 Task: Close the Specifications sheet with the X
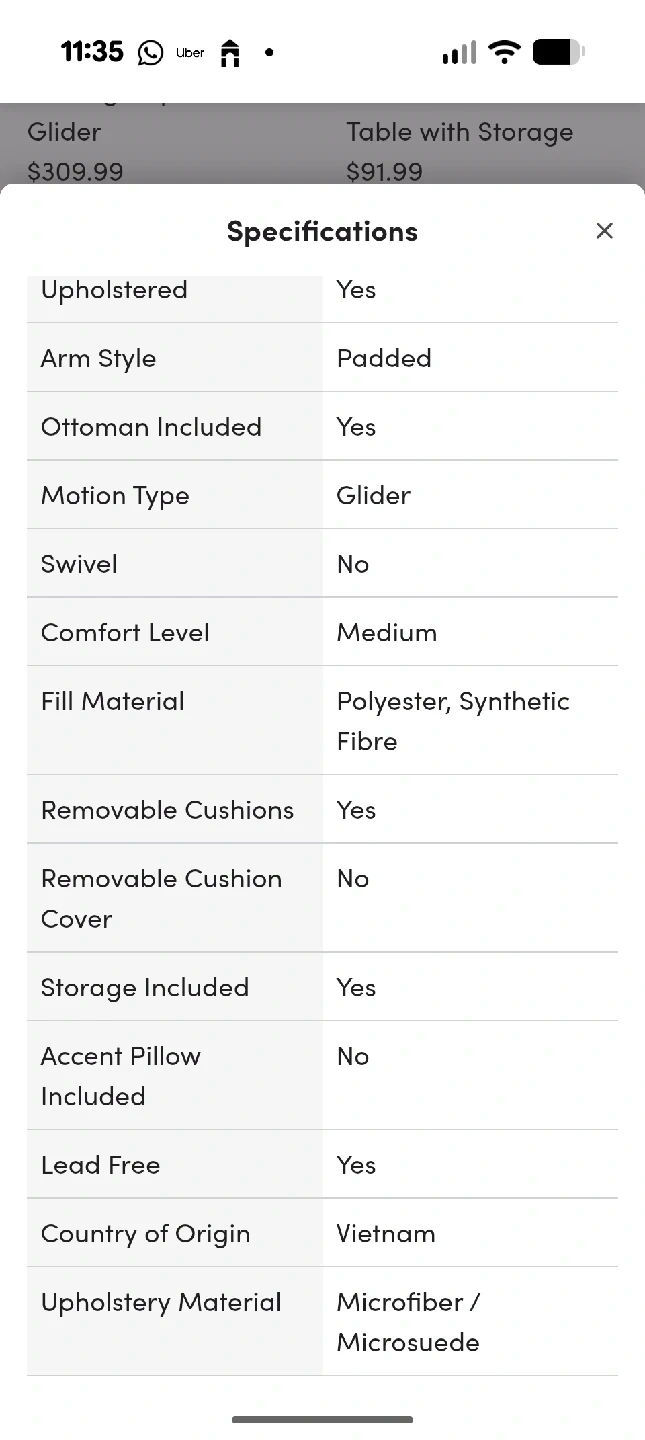tap(604, 231)
